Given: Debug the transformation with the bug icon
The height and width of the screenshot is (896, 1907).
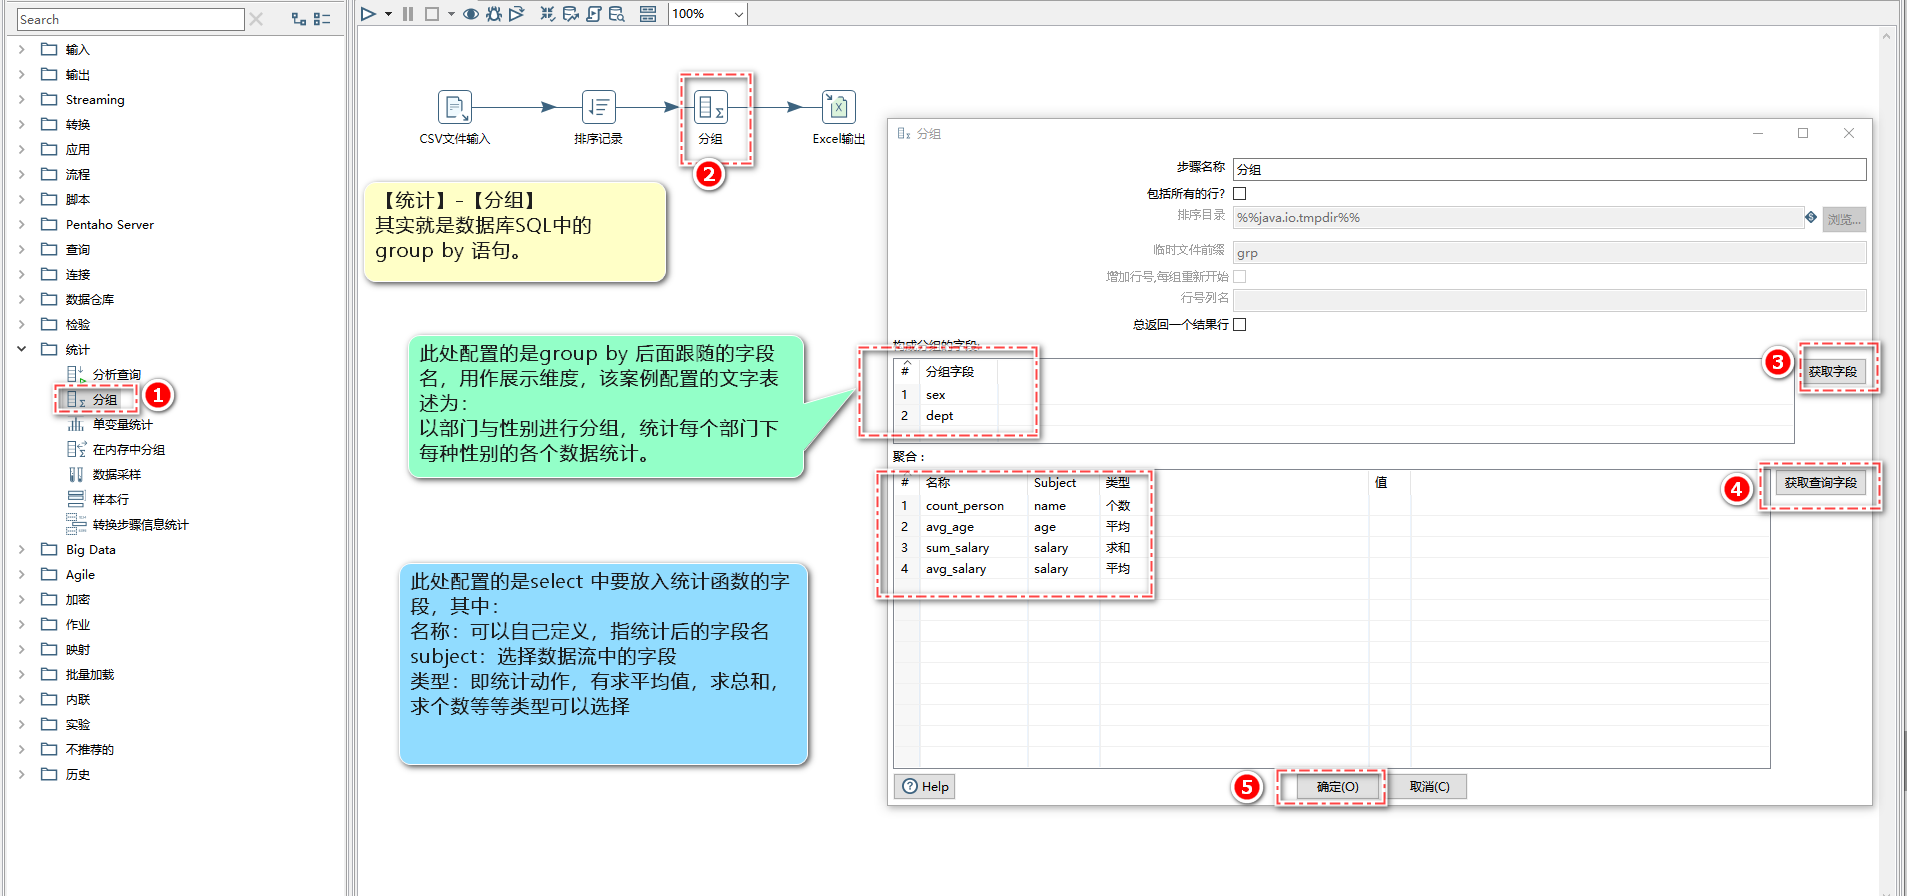Looking at the screenshot, I should point(494,14).
